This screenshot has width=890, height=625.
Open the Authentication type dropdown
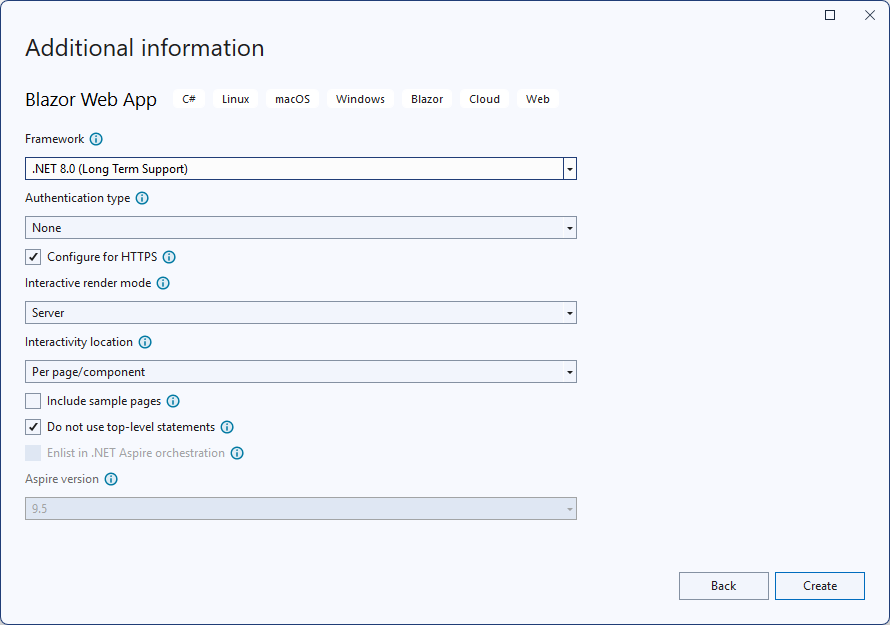pos(569,227)
